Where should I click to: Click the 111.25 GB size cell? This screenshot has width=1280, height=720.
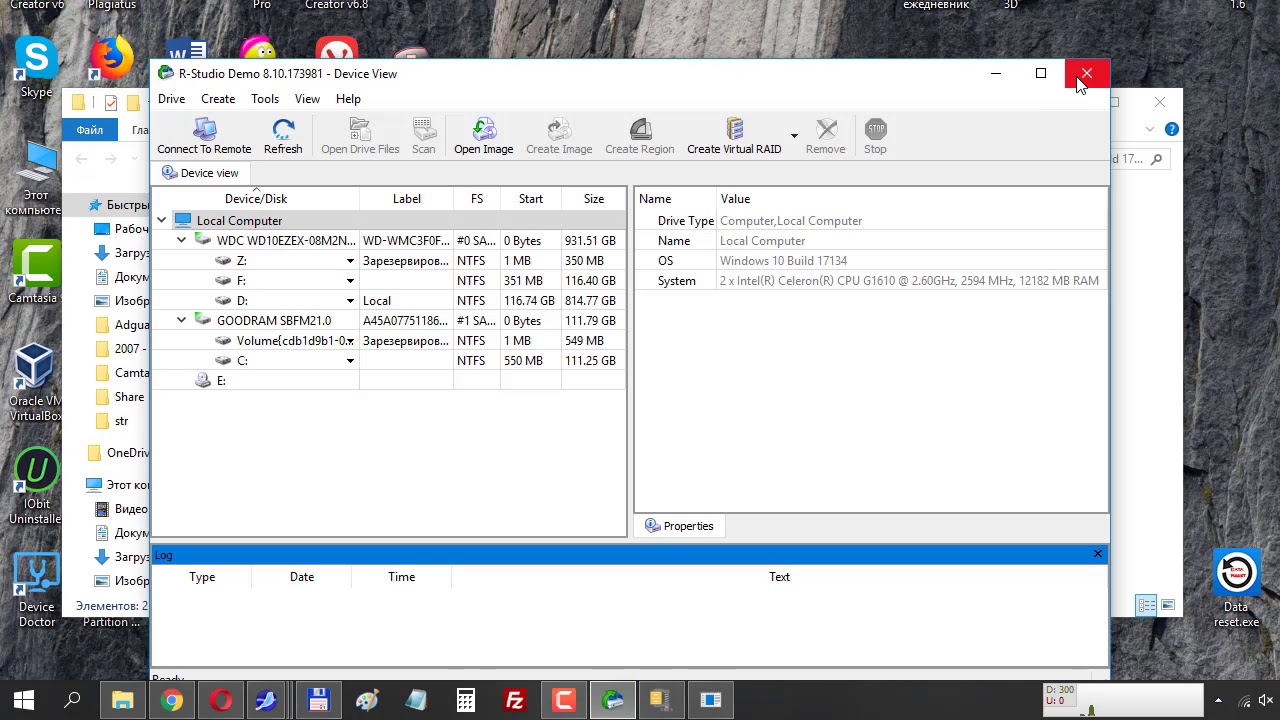pyautogui.click(x=590, y=361)
